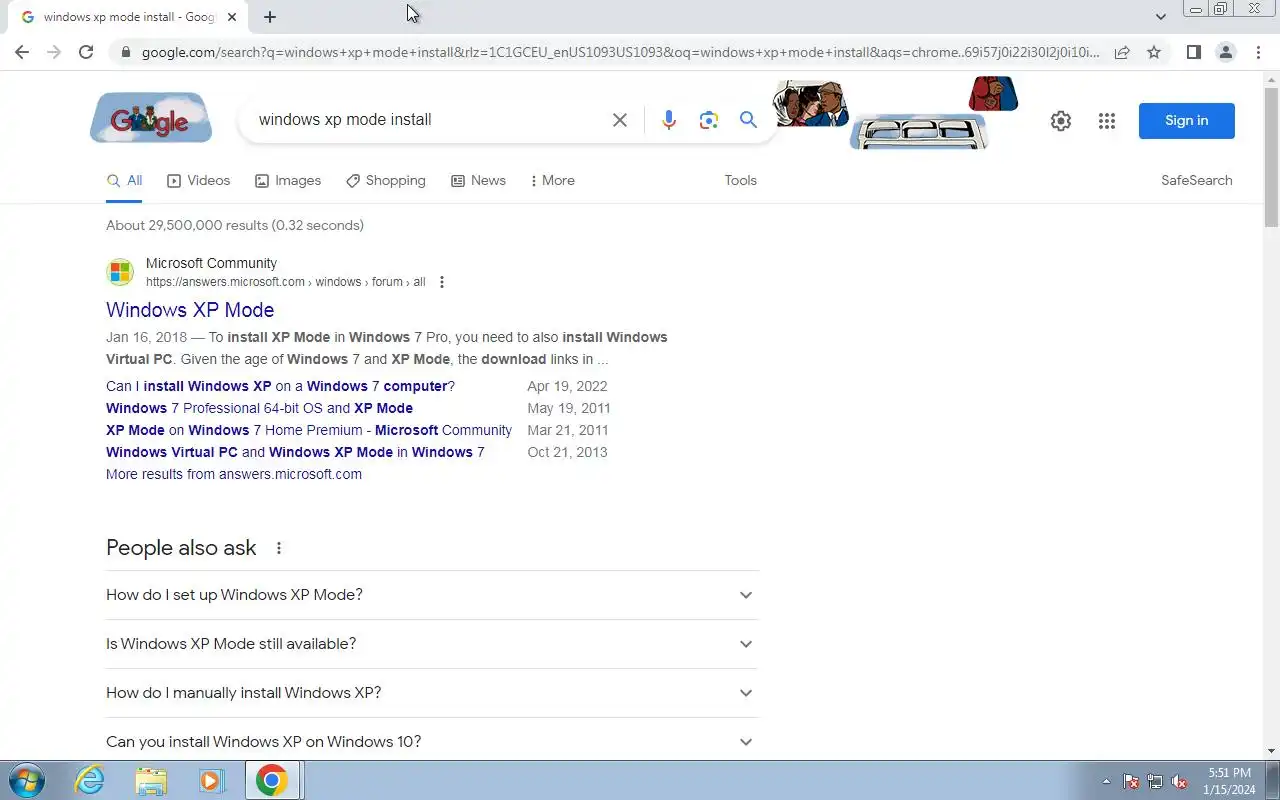Reload the page with the refresh icon
The image size is (1280, 800).
86,52
